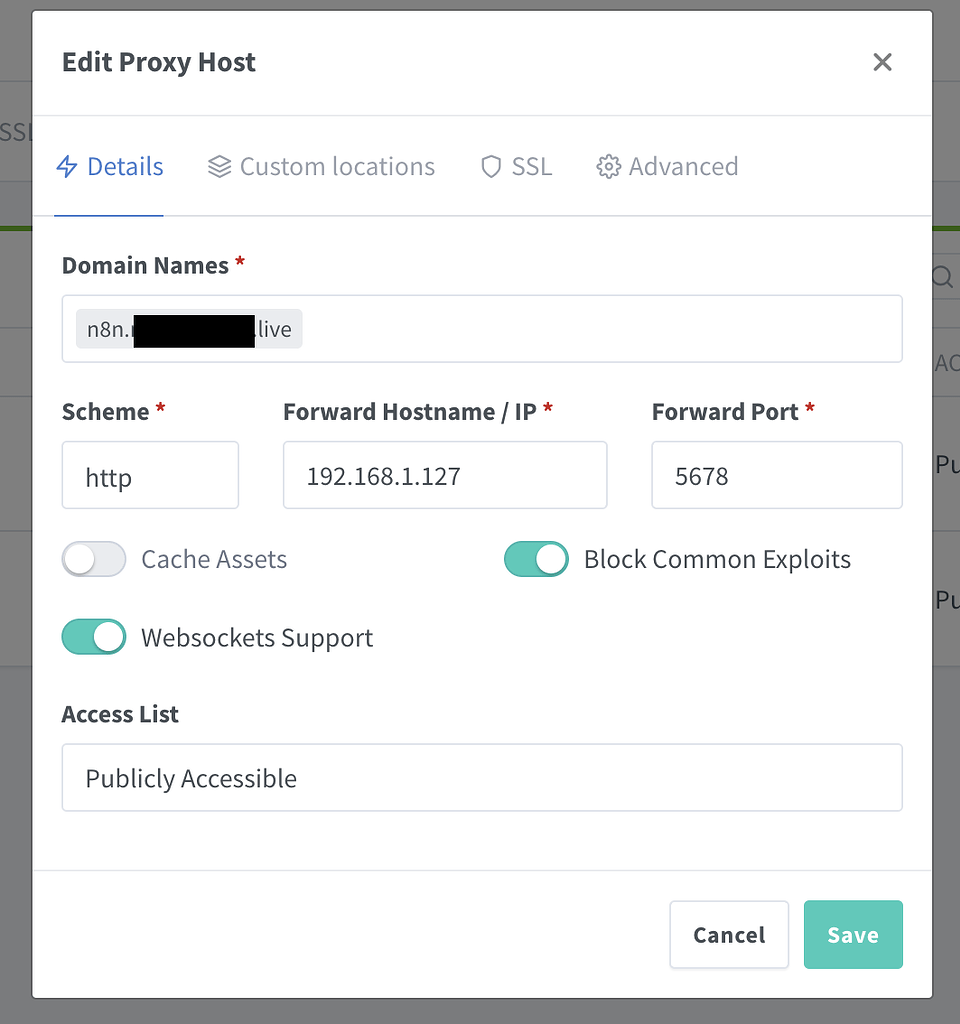Select the n8n domain name tag
This screenshot has width=960, height=1024.
point(189,329)
